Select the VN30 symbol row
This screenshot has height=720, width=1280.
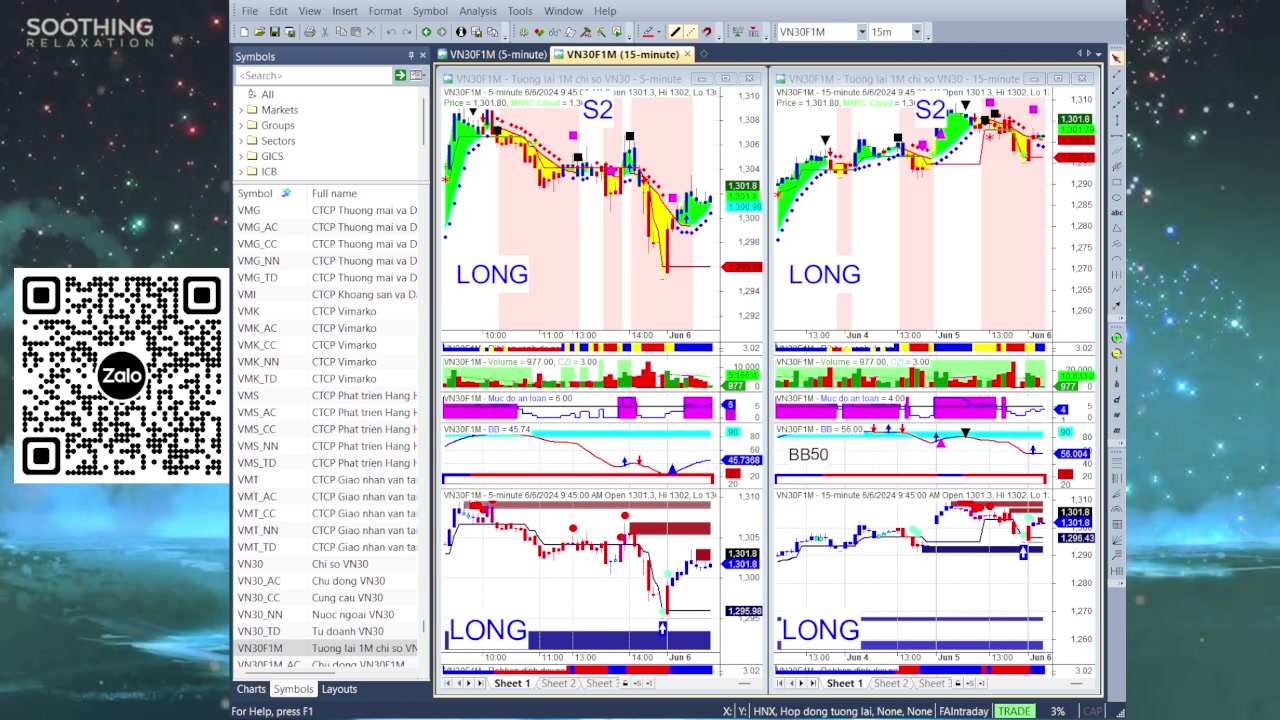326,564
